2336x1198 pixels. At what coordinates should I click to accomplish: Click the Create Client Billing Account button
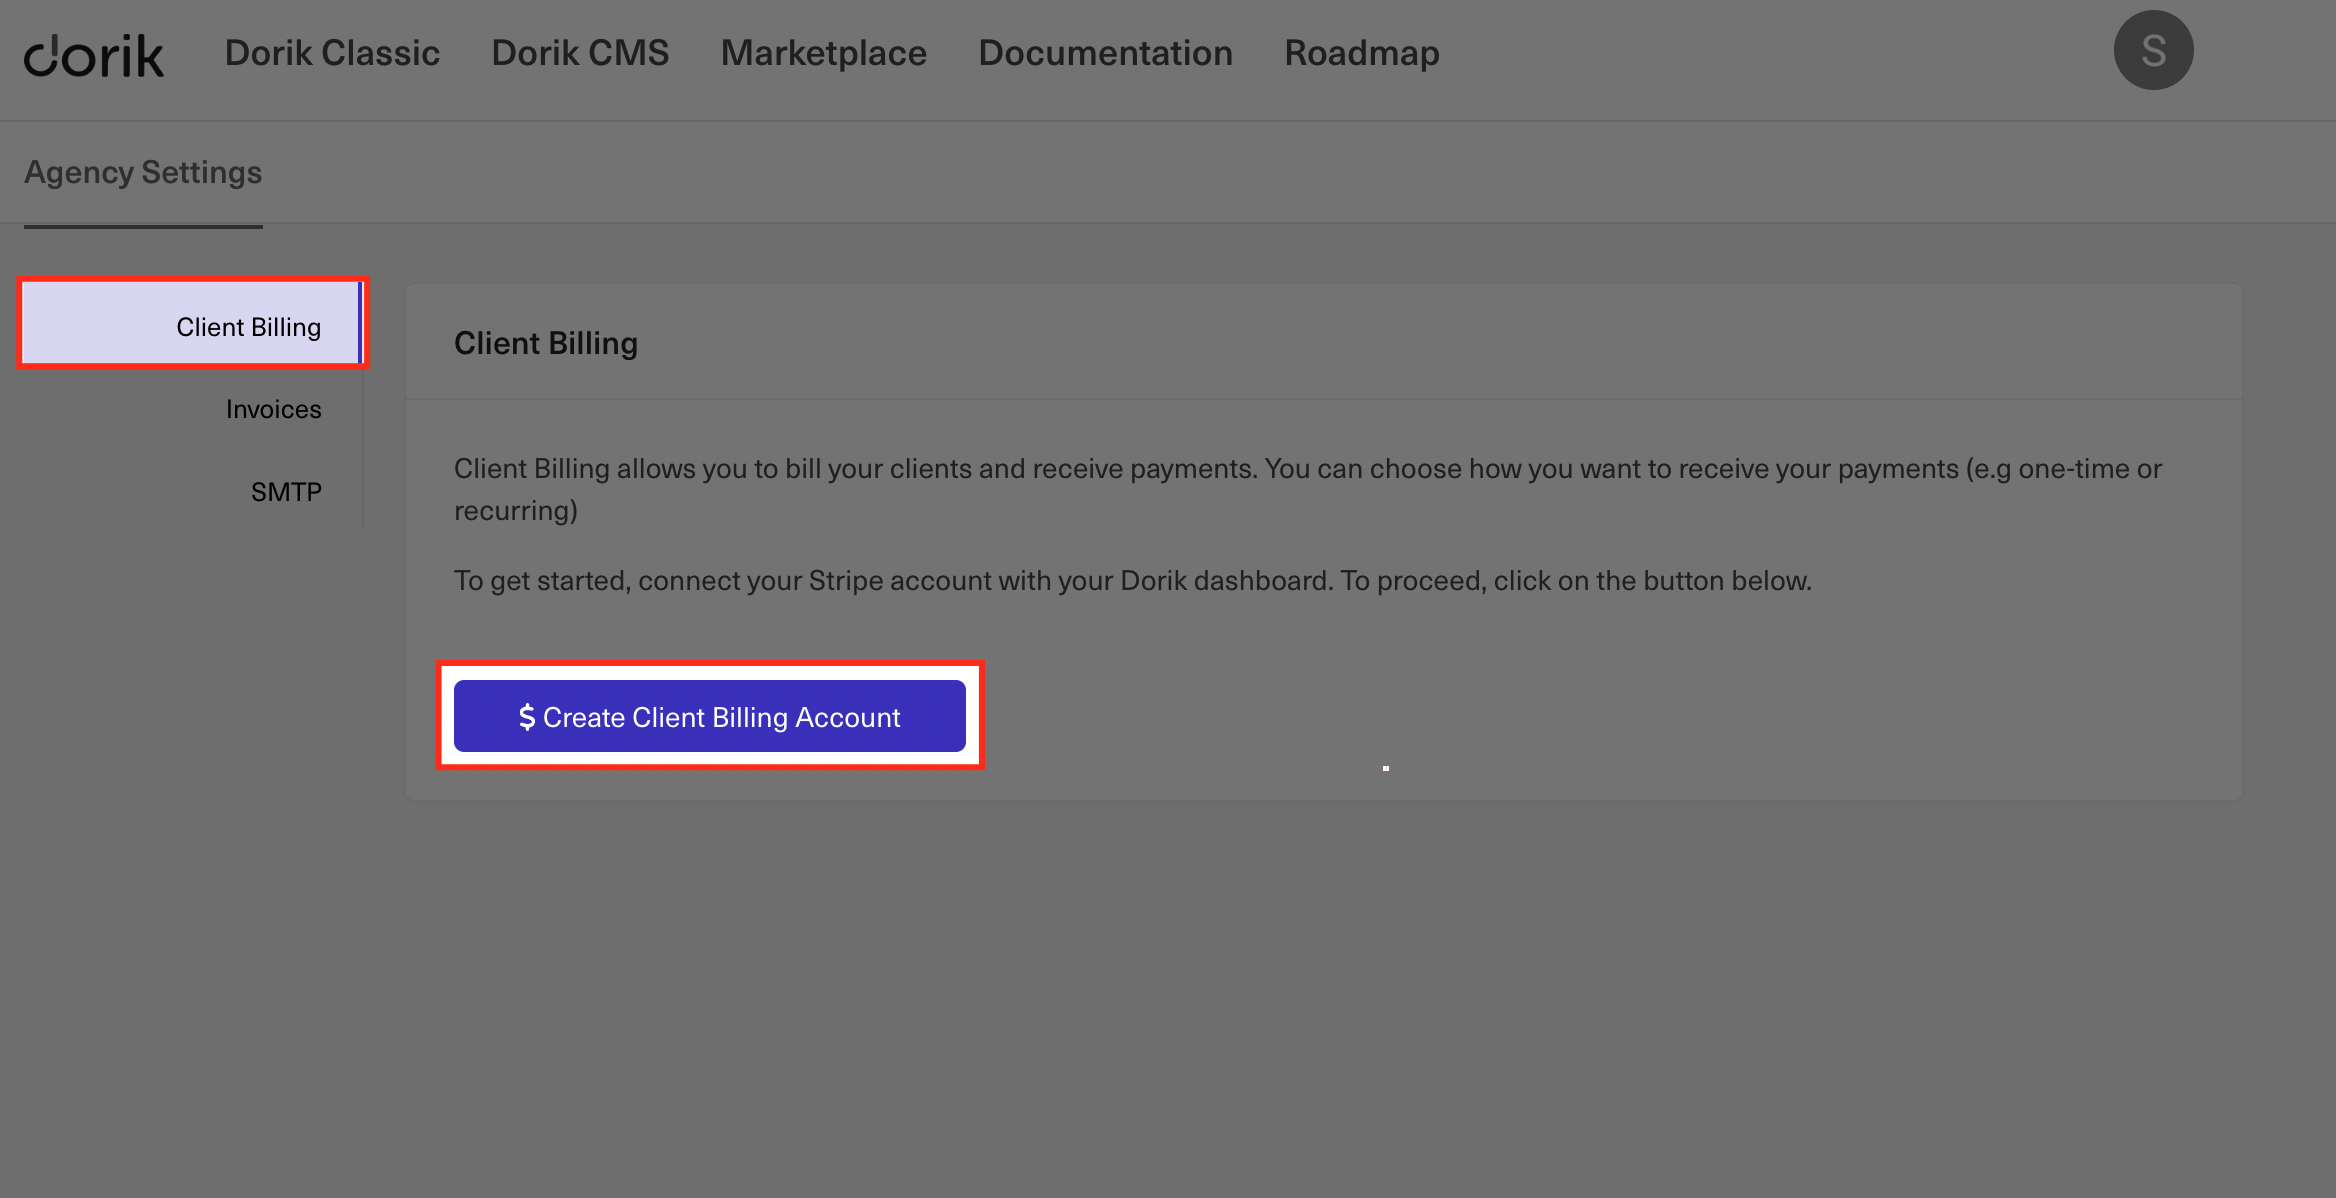tap(710, 716)
